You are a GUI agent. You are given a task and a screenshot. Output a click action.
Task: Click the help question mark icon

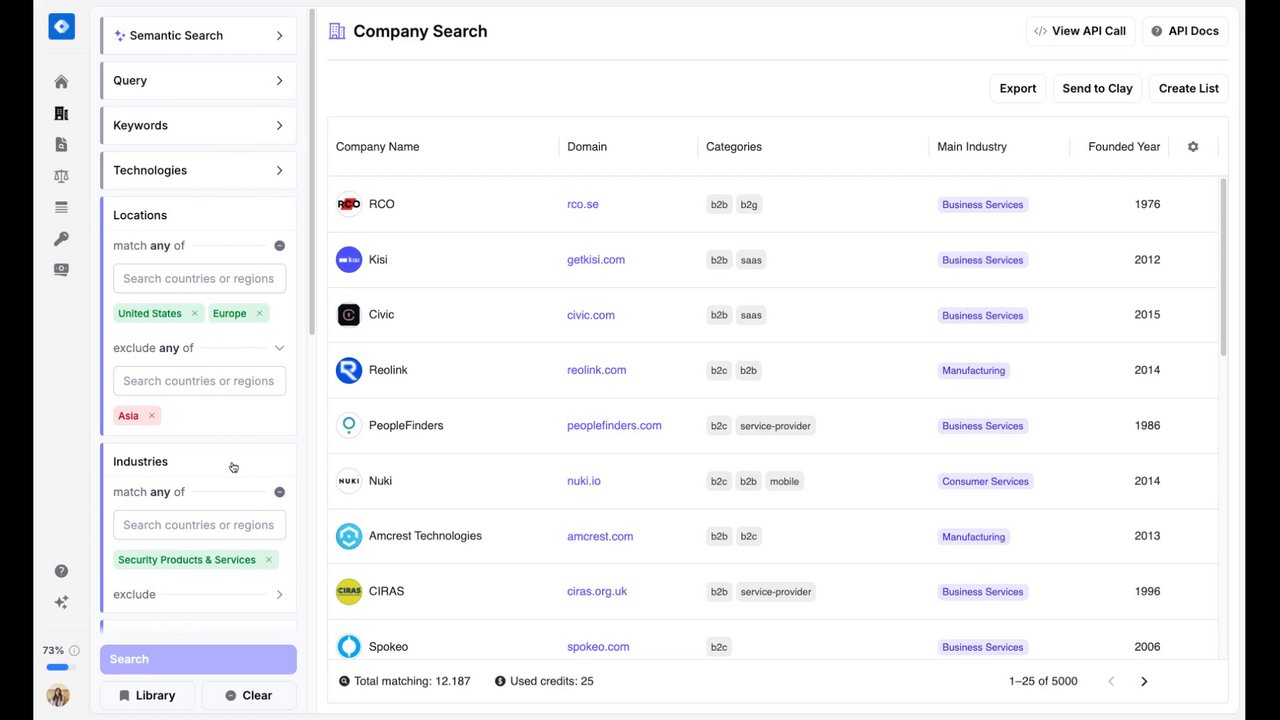click(x=61, y=571)
